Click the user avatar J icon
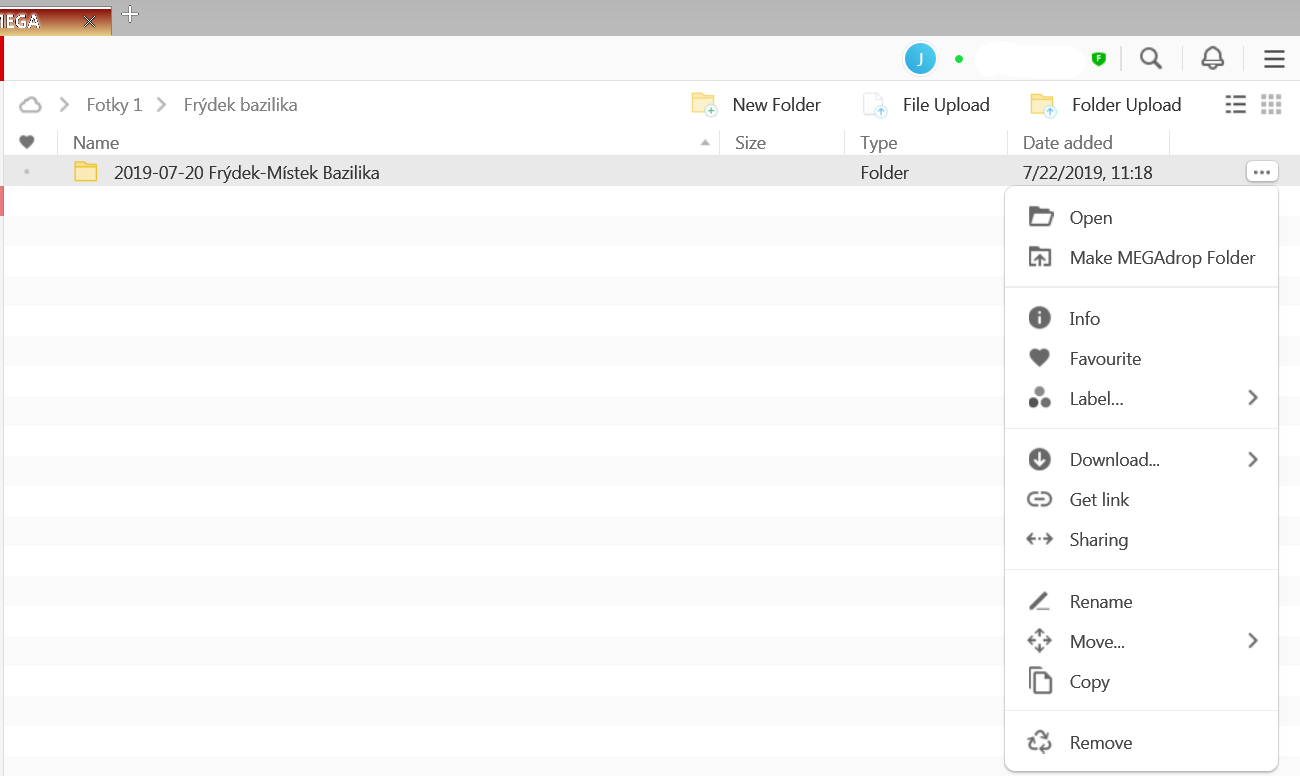 tap(920, 59)
